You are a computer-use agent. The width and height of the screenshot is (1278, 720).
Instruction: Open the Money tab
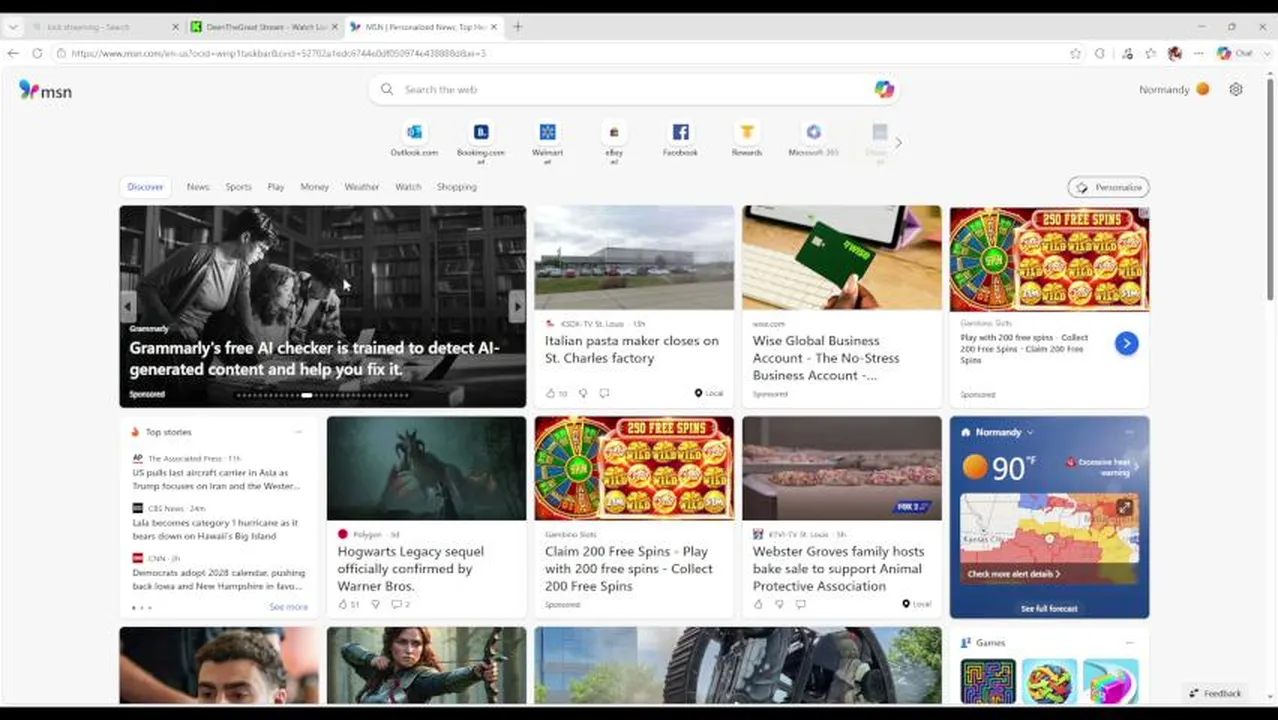click(314, 187)
